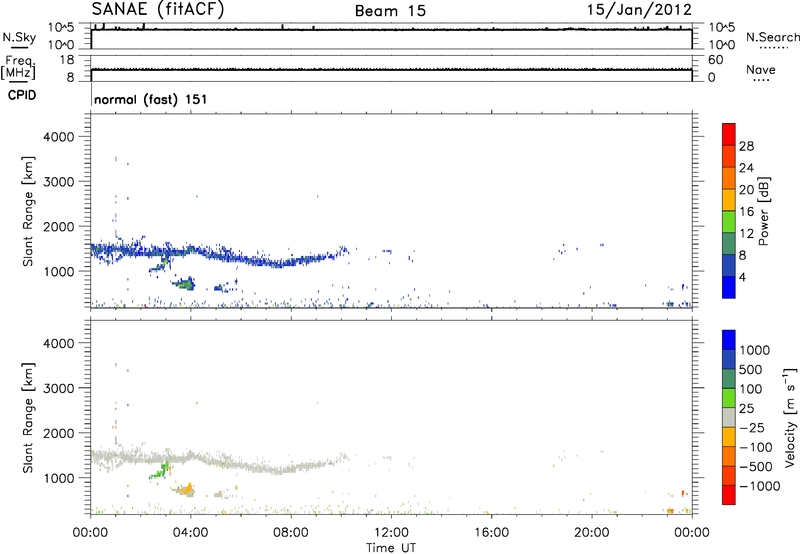Click the '3000' tick of the power panel axis
800x554 pixels.
pyautogui.click(x=59, y=182)
